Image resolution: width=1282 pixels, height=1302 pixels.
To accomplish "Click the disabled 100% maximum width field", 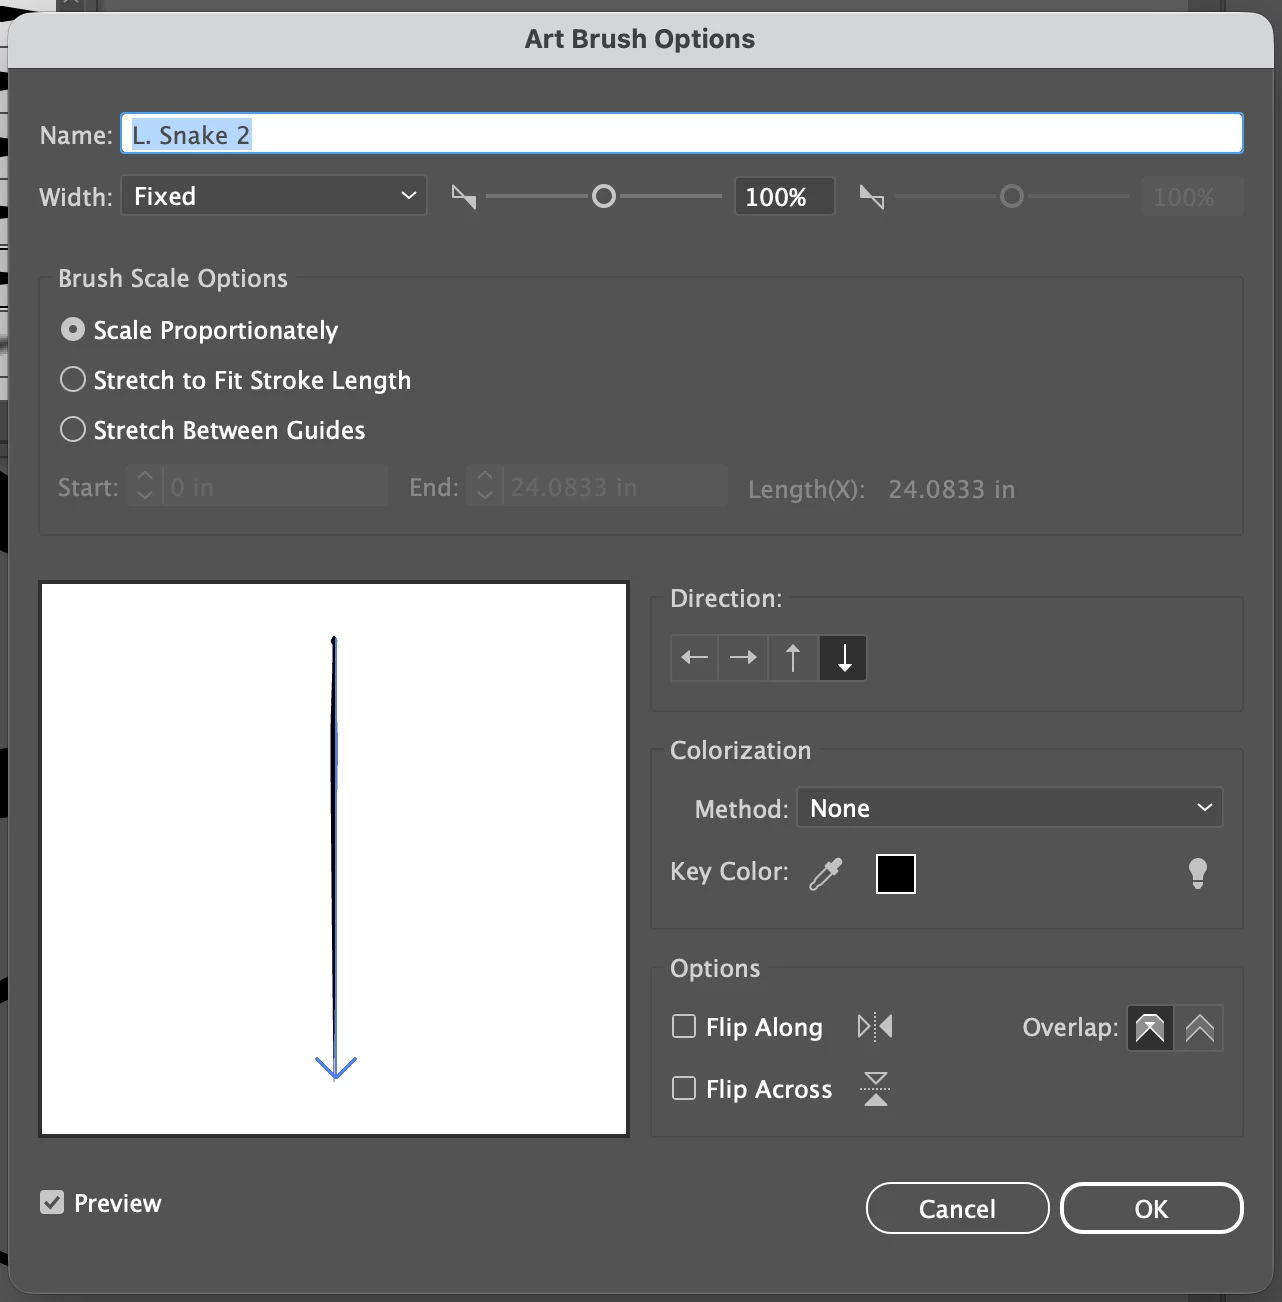I will coord(1193,197).
